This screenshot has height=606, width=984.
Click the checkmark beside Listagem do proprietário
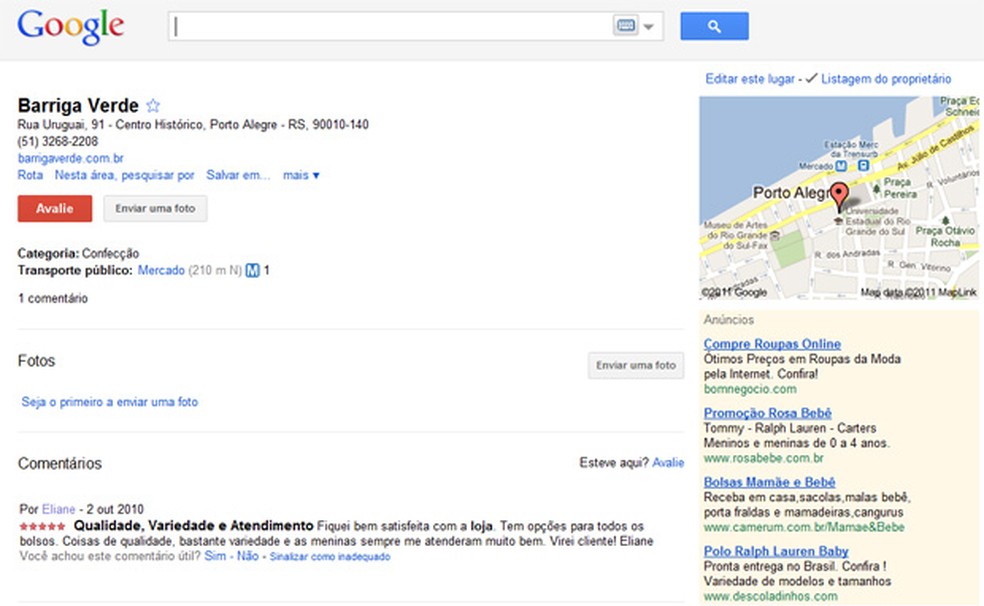[811, 78]
